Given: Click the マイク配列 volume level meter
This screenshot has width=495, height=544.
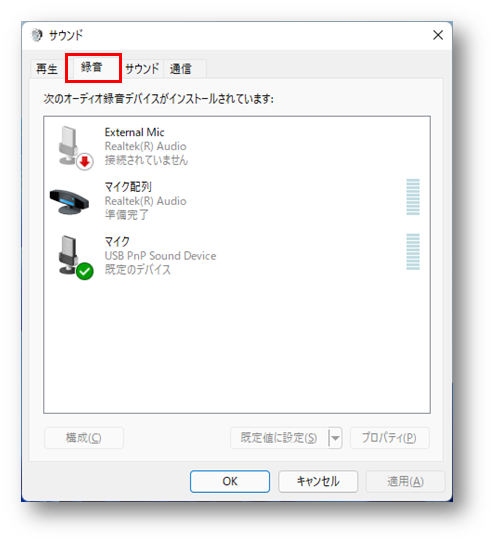Looking at the screenshot, I should [x=413, y=197].
